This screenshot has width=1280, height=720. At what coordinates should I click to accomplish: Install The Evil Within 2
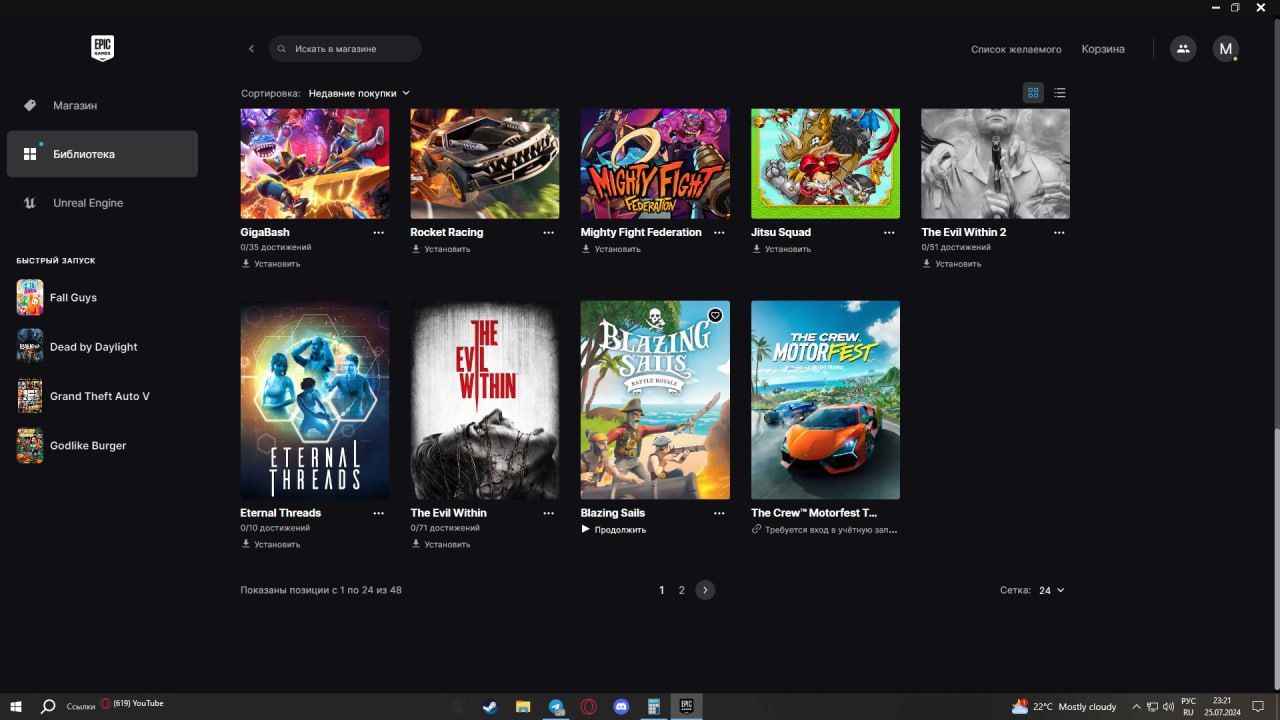952,264
